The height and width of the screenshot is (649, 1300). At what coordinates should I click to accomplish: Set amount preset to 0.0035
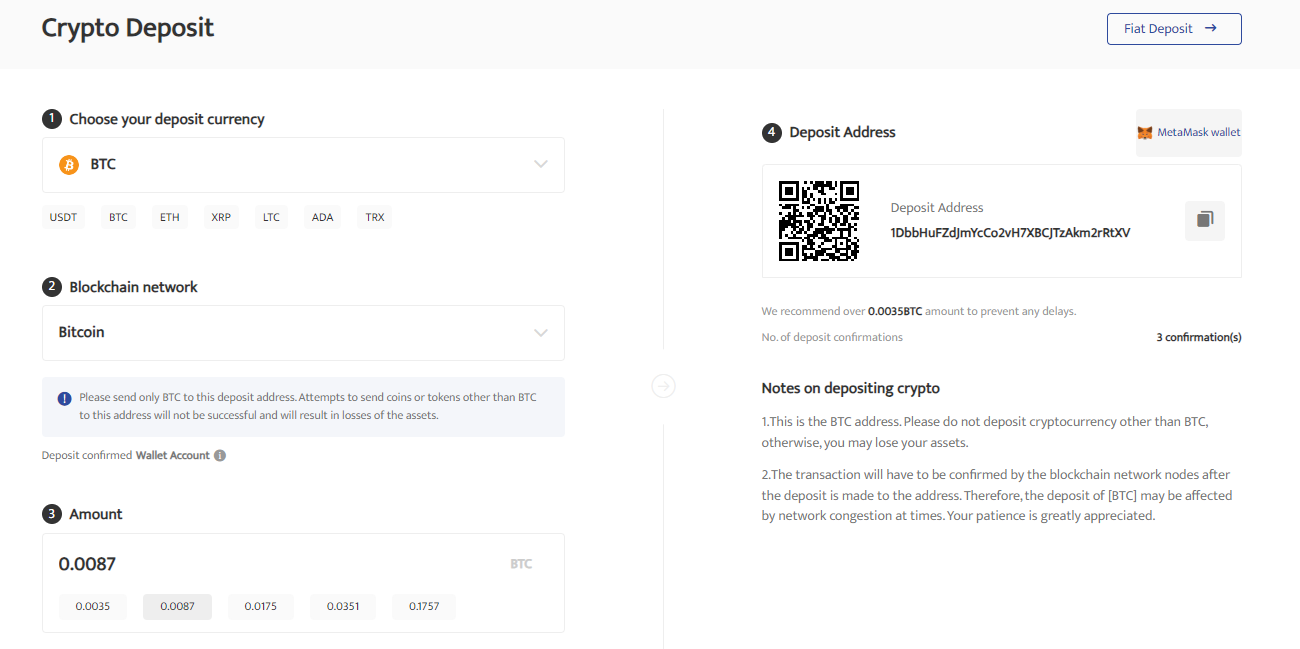[93, 607]
